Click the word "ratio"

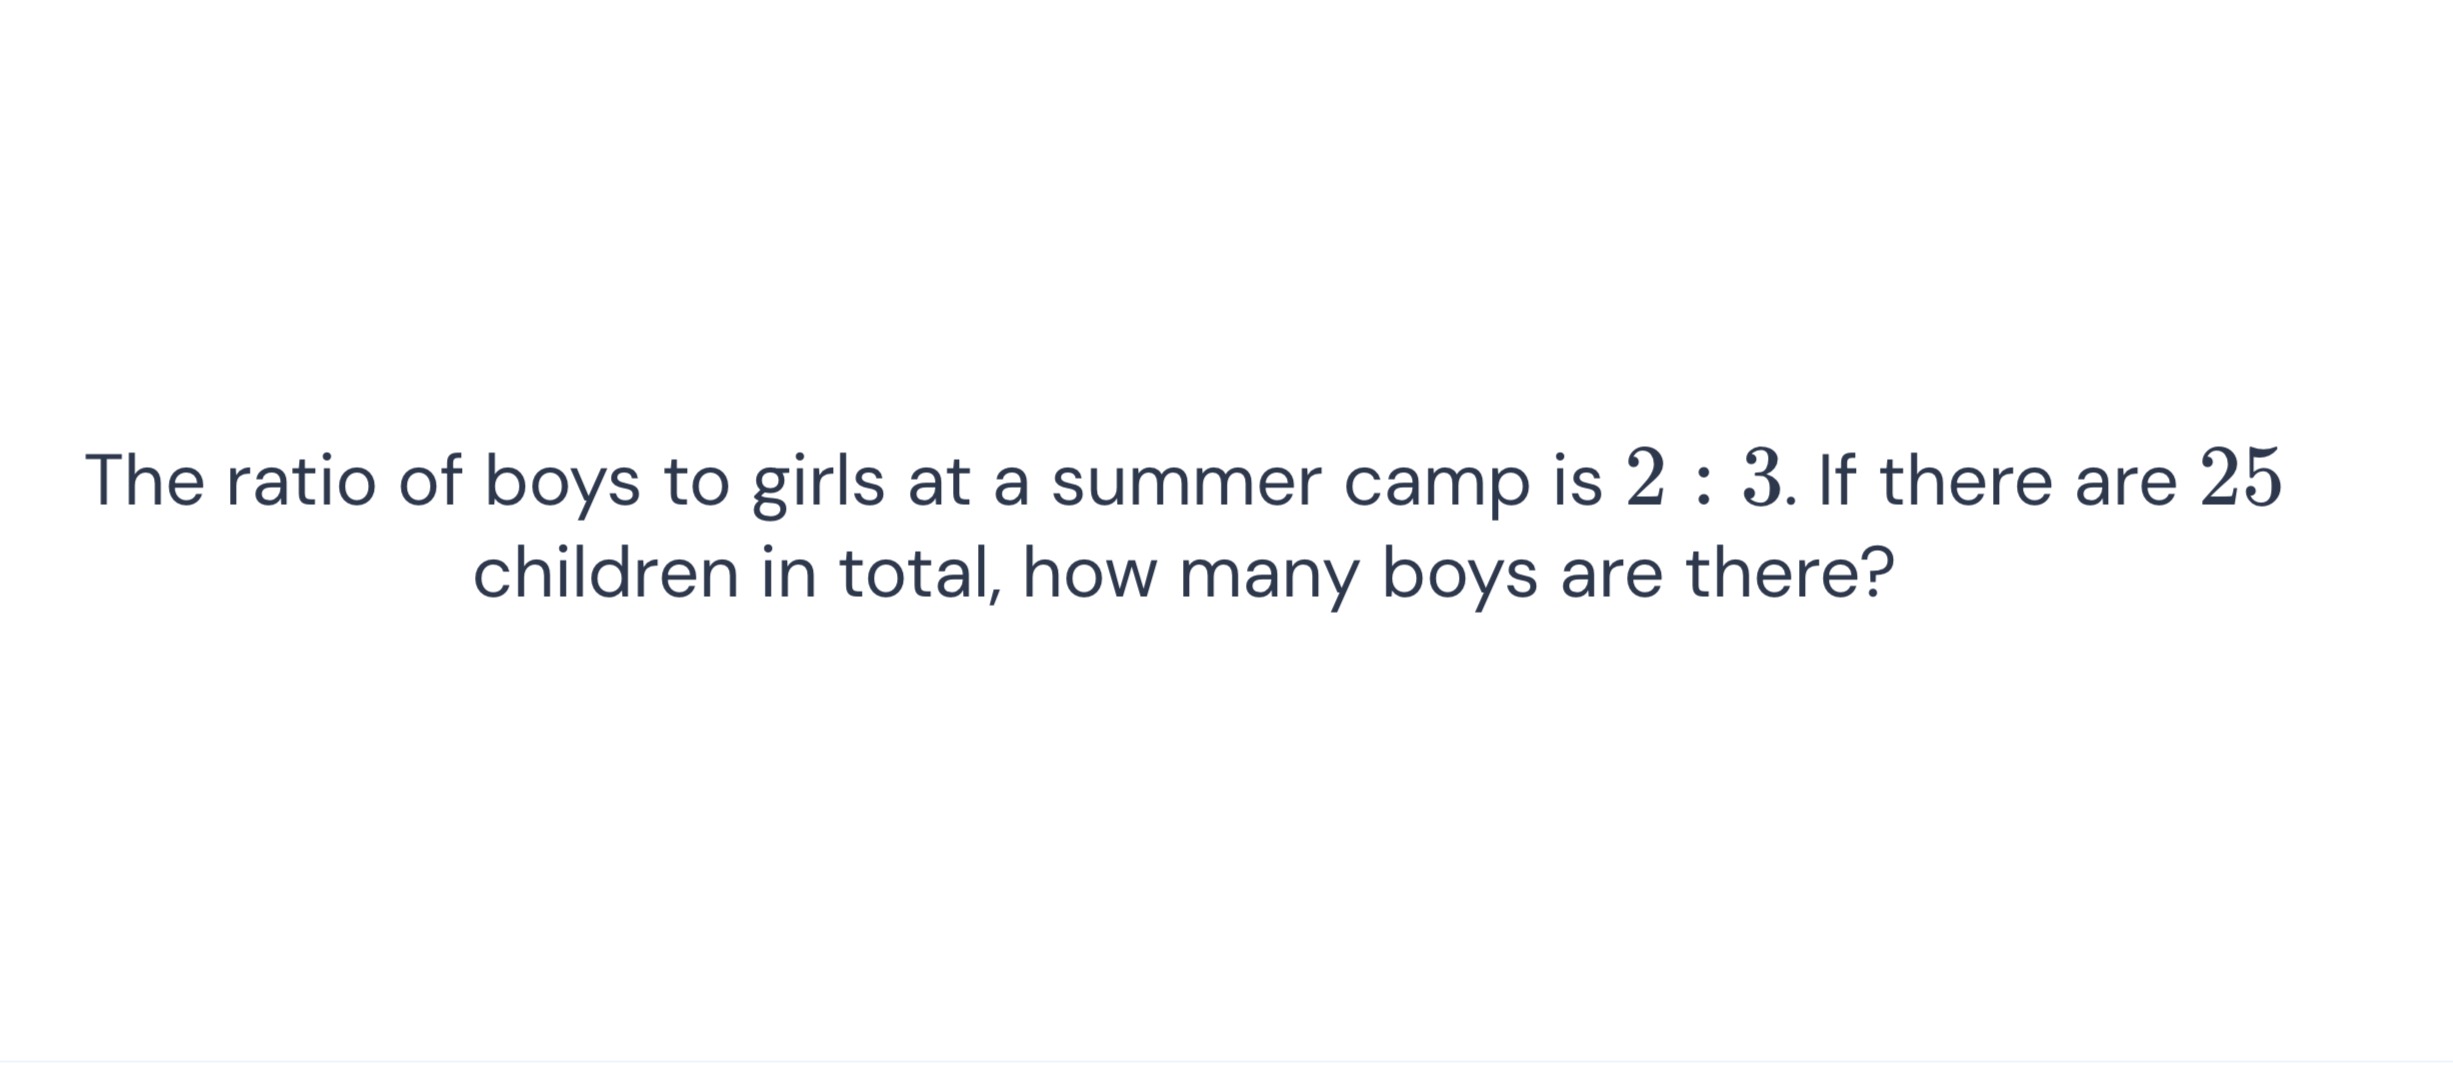pyautogui.click(x=301, y=480)
